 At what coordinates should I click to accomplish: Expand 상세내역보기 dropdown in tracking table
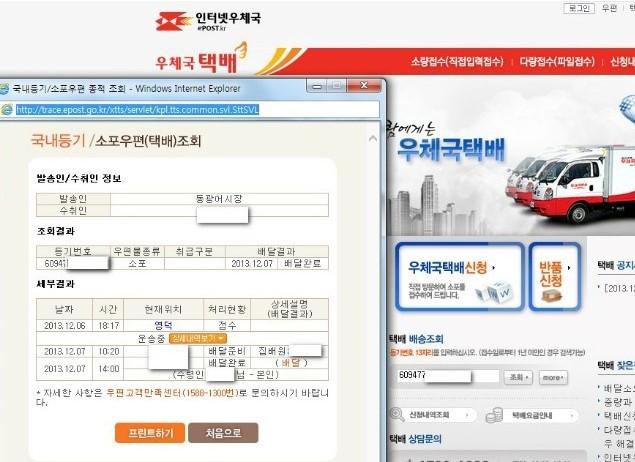198,339
